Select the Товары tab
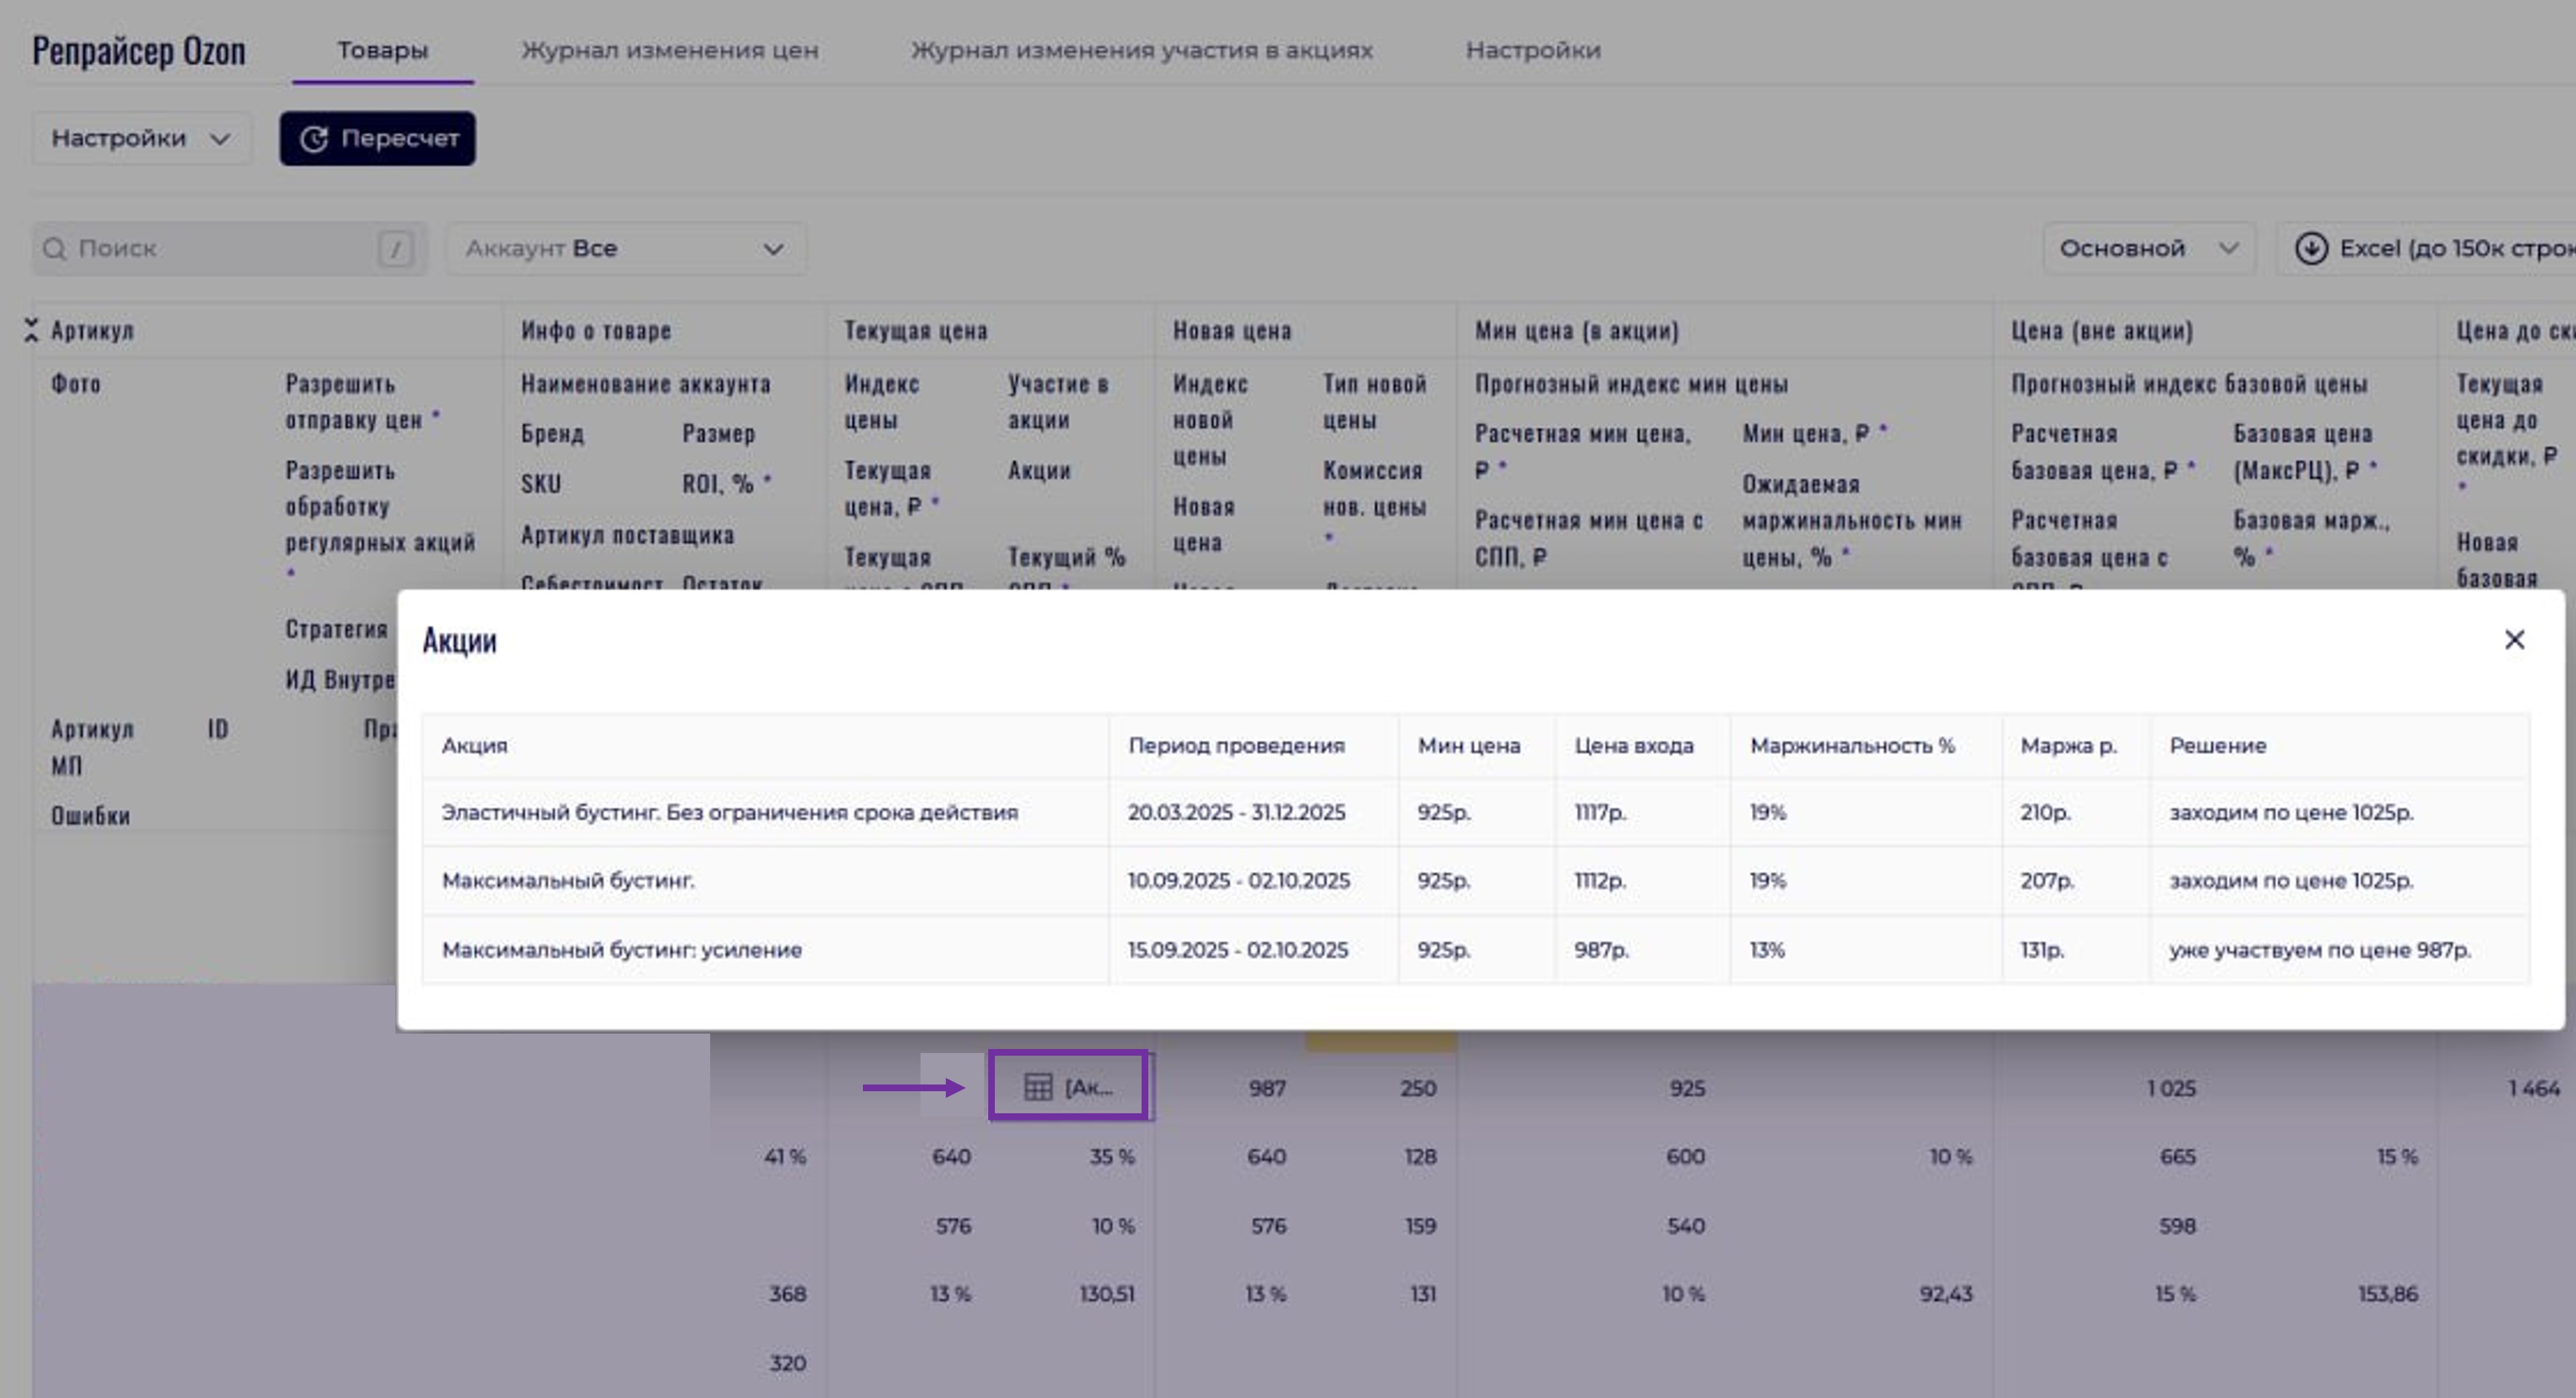 coord(382,50)
